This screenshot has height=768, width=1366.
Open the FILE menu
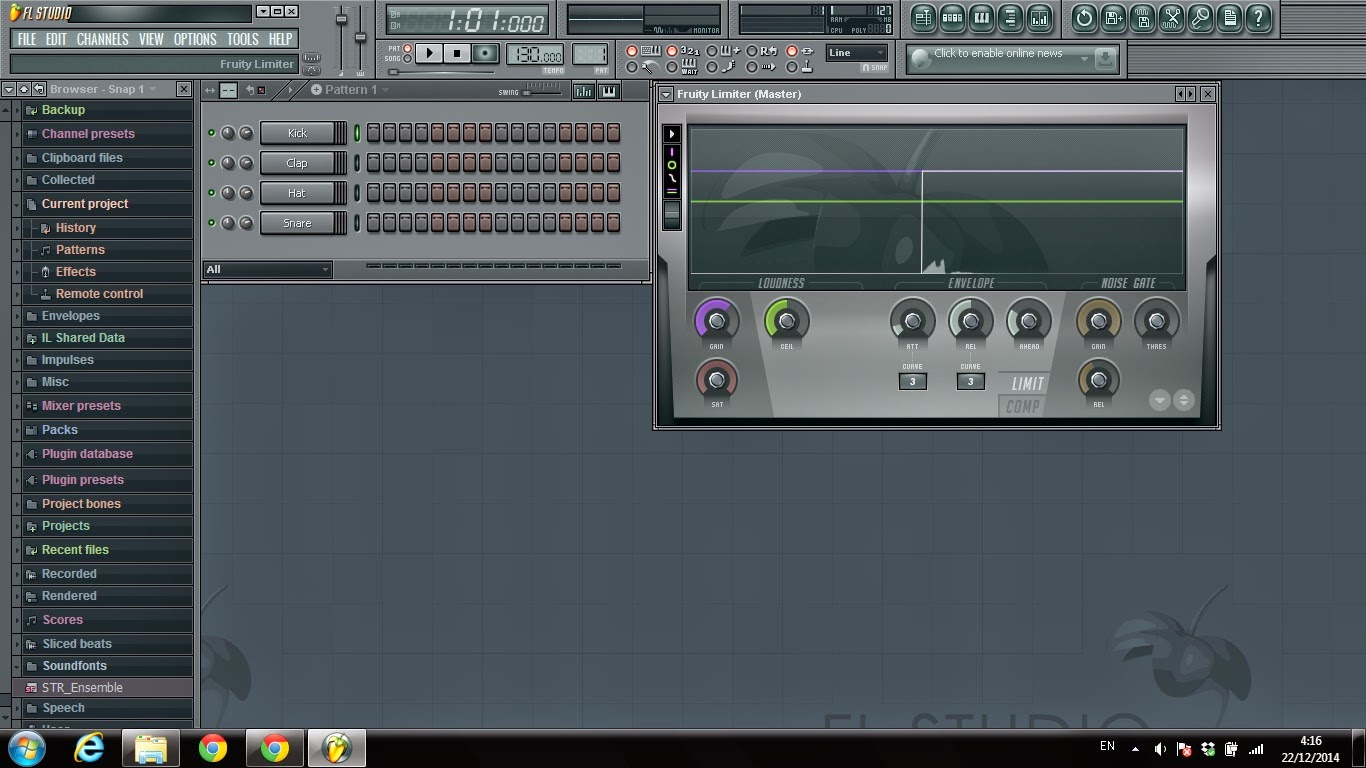27,39
